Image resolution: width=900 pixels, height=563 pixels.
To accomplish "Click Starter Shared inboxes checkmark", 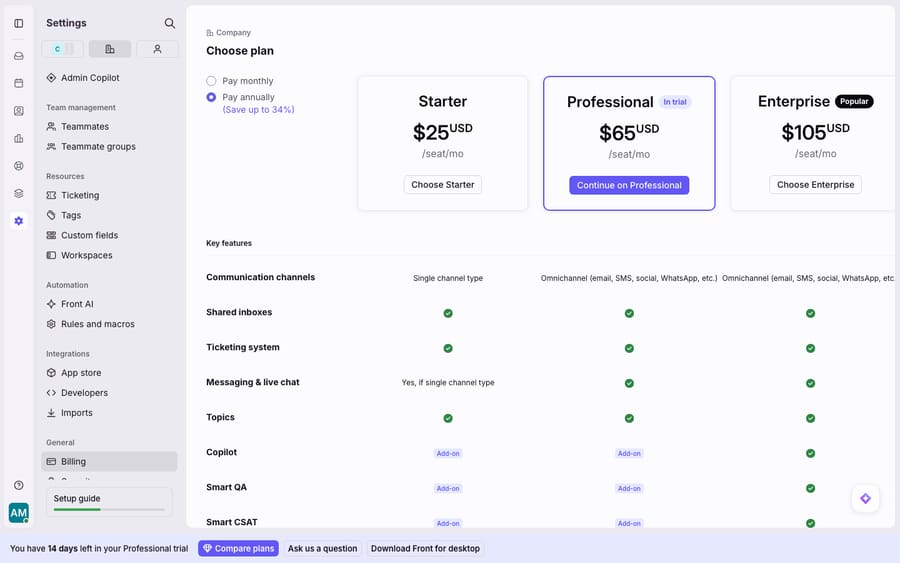I will click(x=448, y=313).
